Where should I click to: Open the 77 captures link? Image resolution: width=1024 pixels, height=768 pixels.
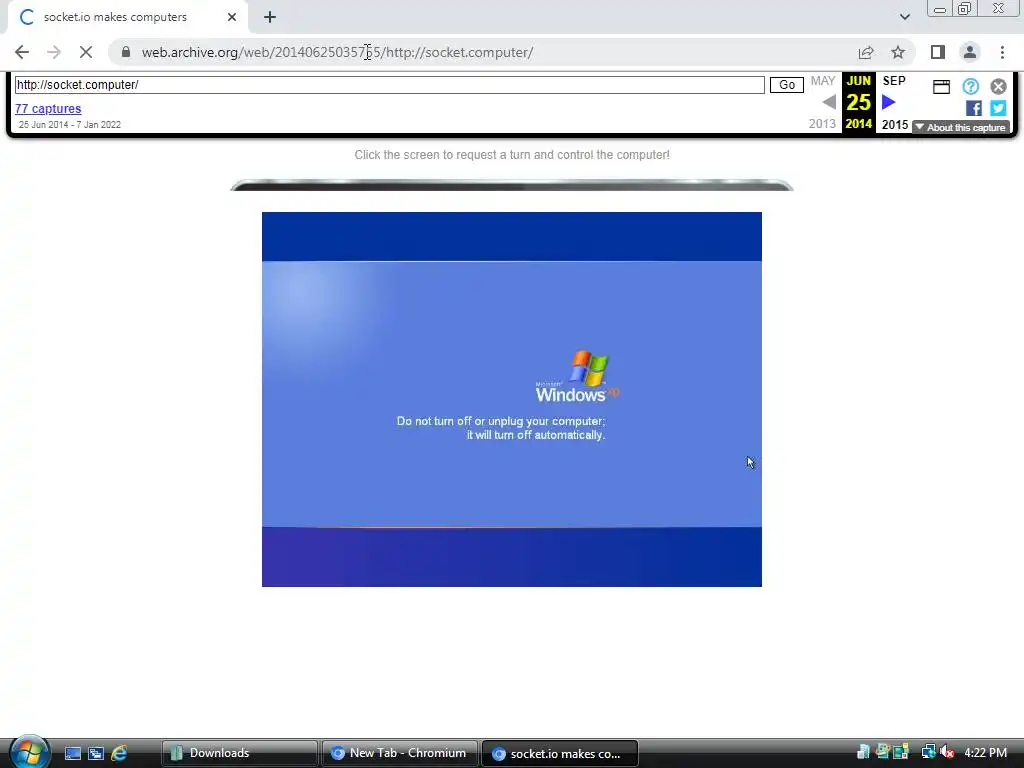click(x=48, y=108)
